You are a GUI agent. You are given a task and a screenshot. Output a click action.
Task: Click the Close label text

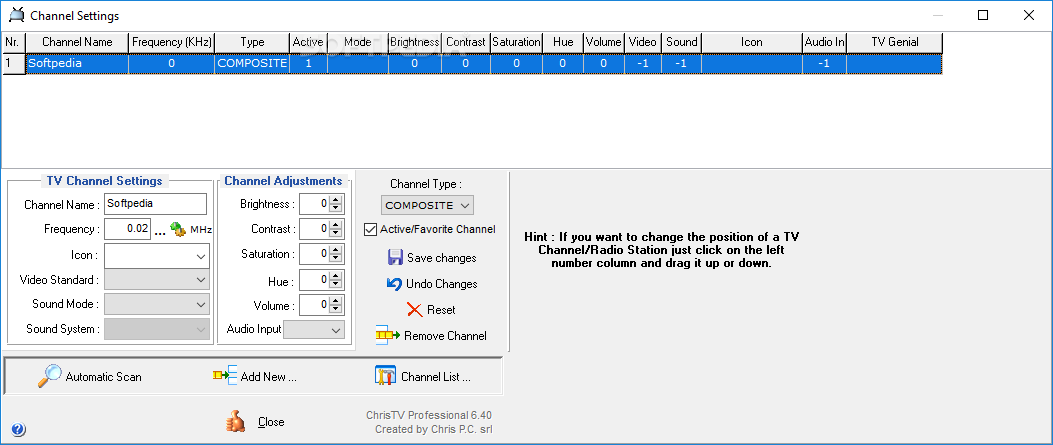pyautogui.click(x=271, y=422)
